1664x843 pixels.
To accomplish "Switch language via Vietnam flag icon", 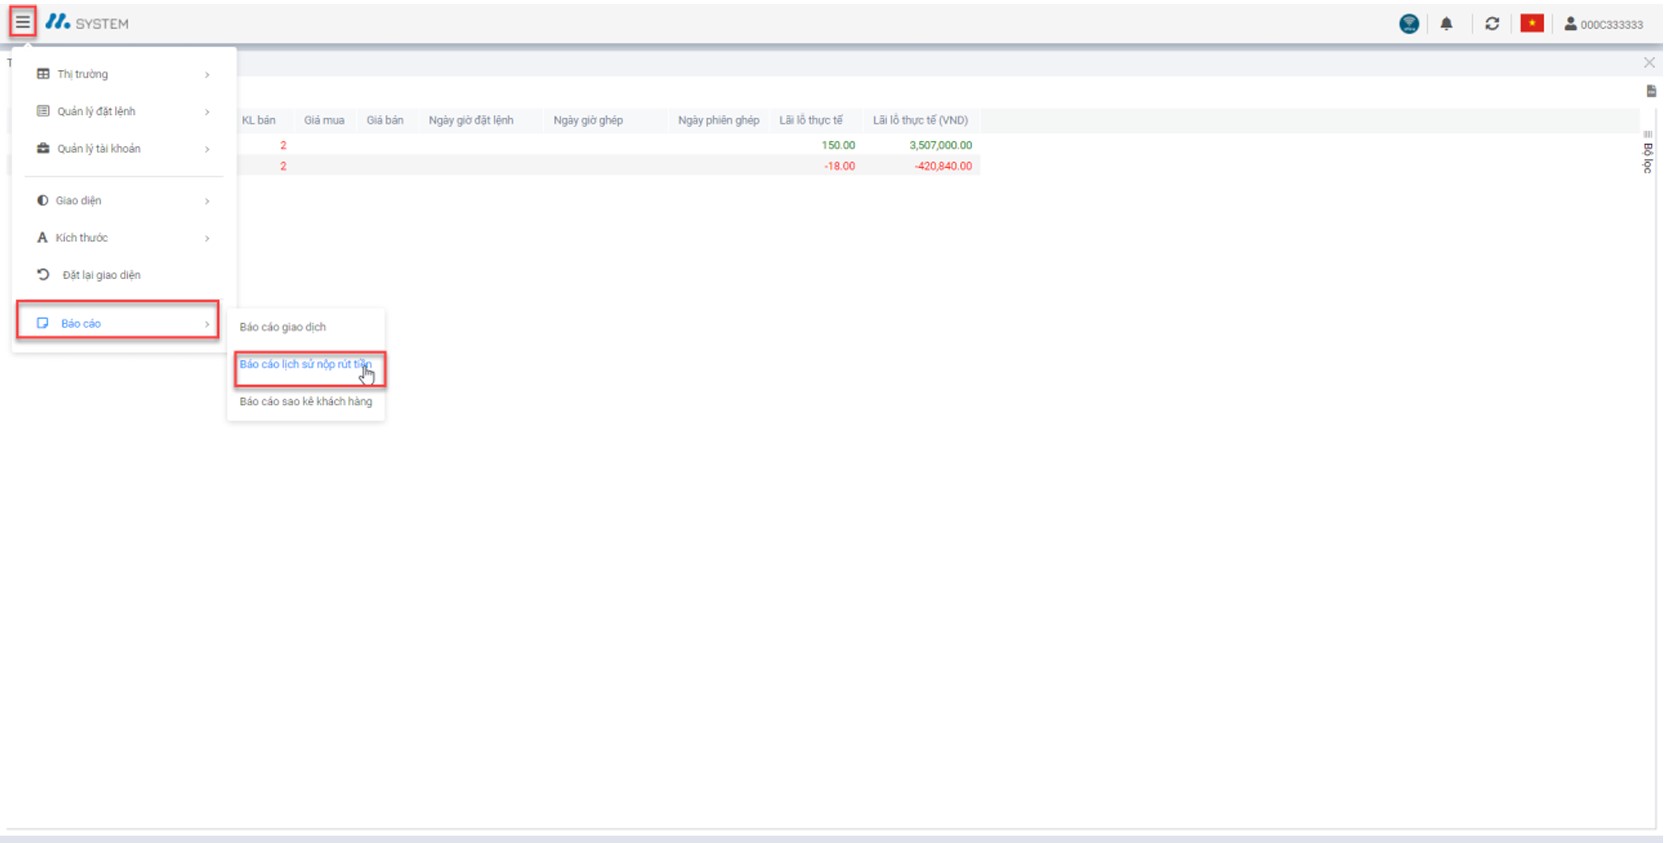I will pos(1531,24).
